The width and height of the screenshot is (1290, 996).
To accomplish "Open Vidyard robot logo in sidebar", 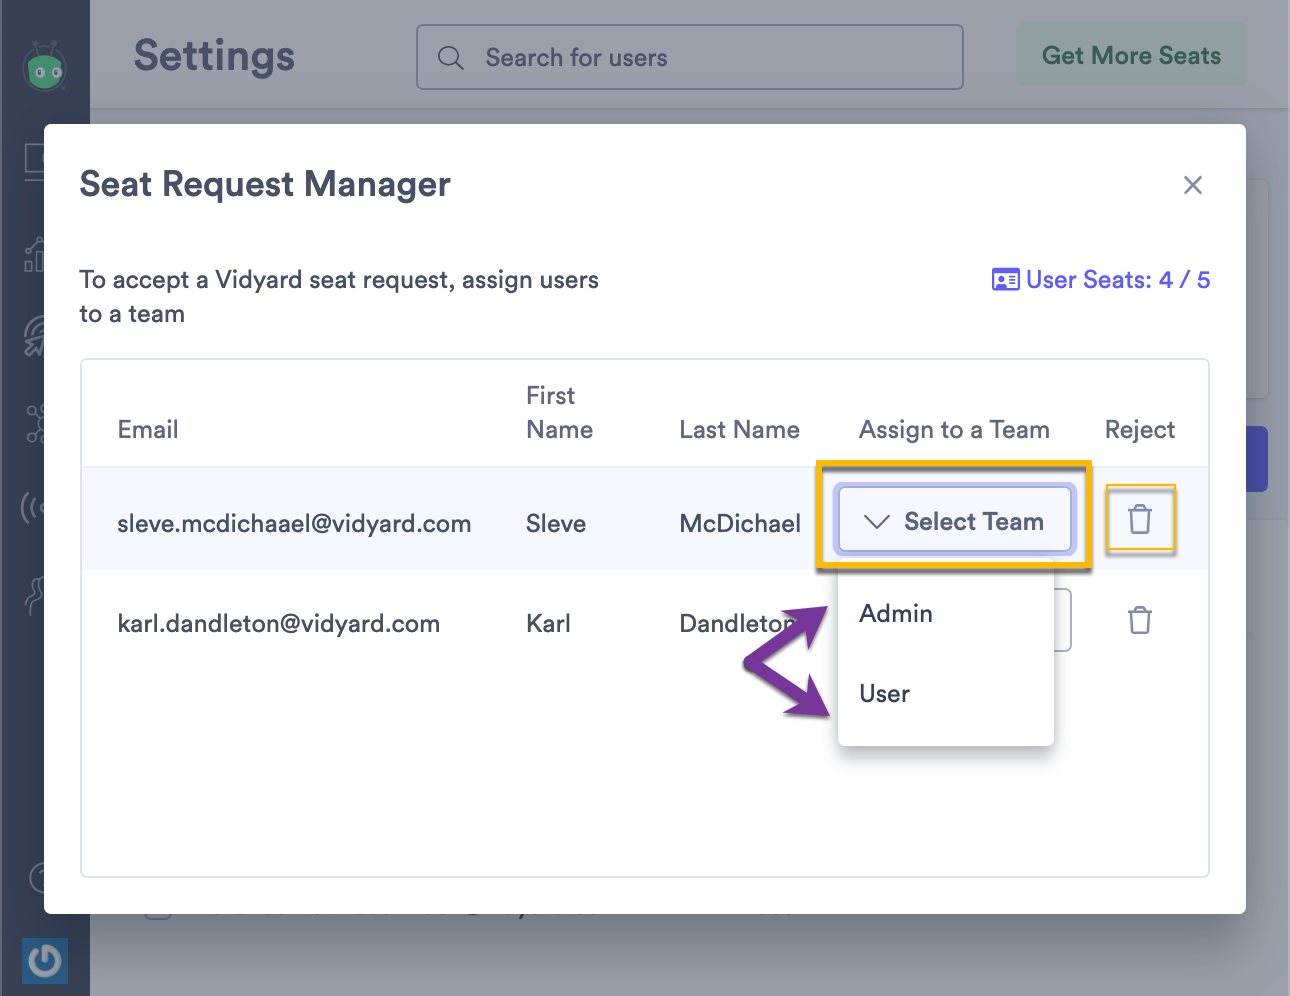I will click(x=45, y=67).
